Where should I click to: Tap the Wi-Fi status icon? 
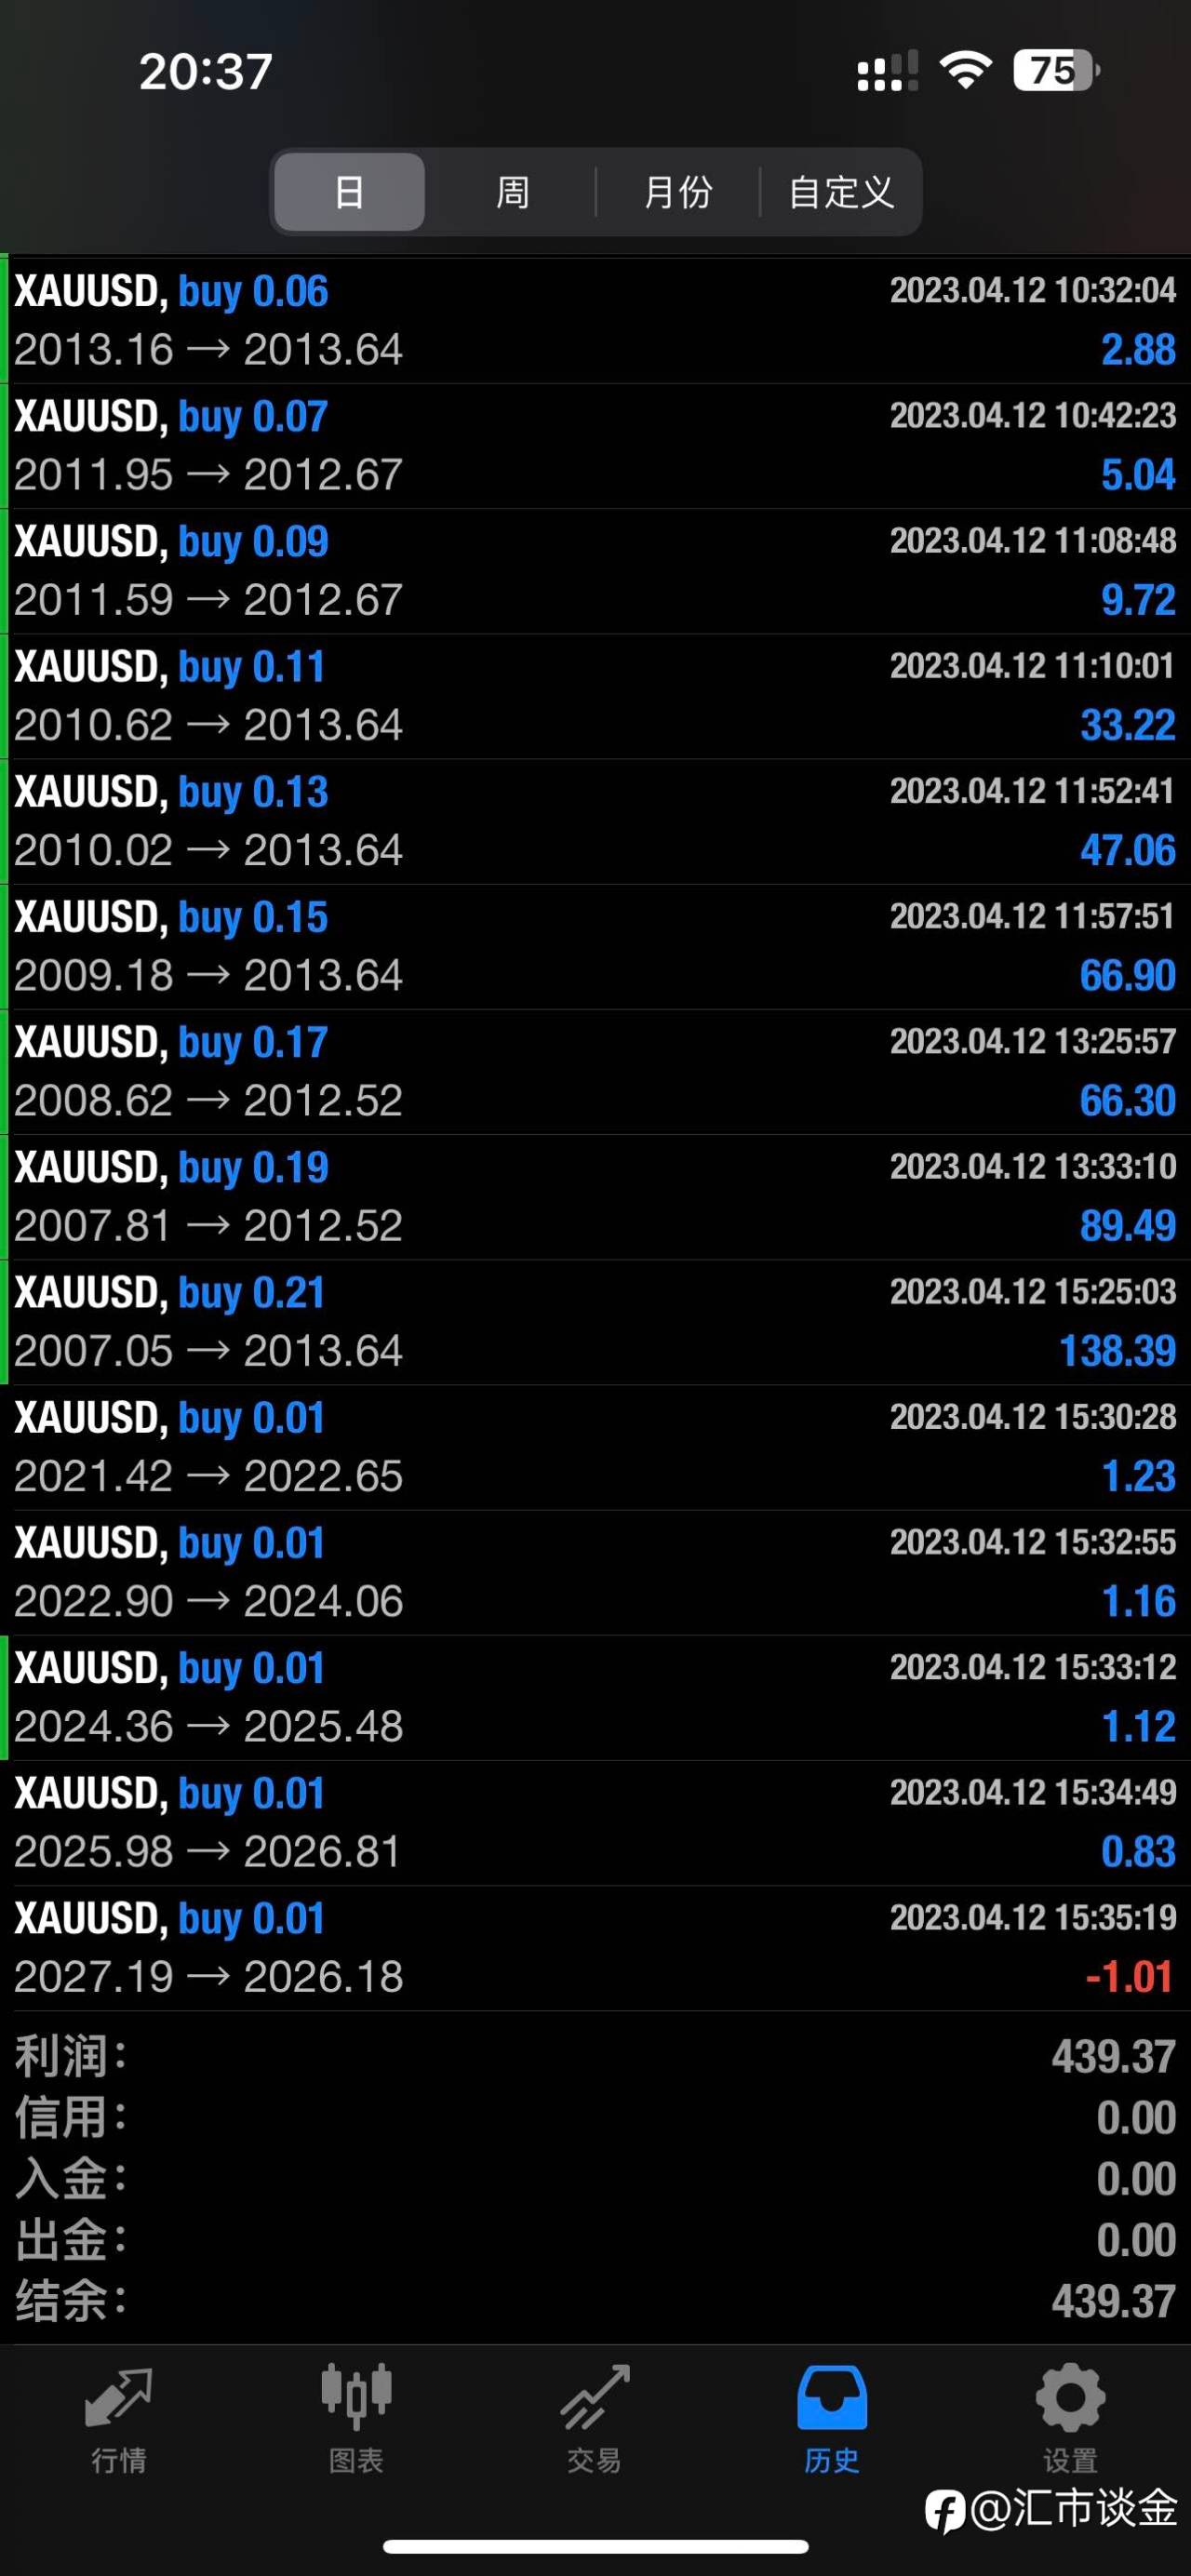coord(965,70)
